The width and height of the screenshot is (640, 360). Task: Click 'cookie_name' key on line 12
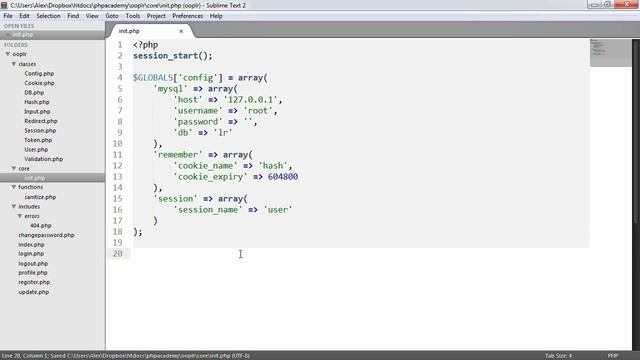click(x=205, y=166)
